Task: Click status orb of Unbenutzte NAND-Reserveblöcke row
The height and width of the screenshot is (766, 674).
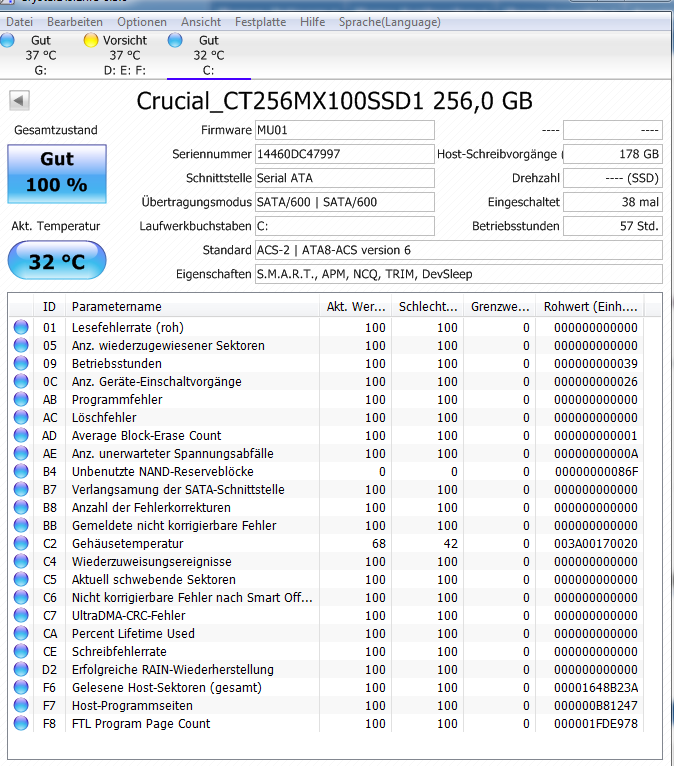Action: coord(21,471)
